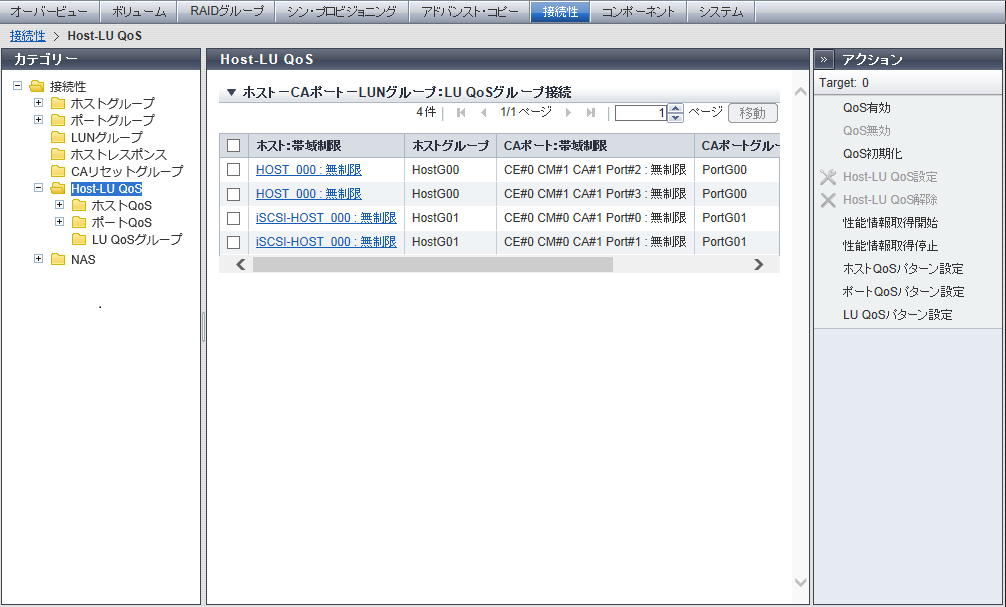Click the horizontal scrollbar under the table
This screenshot has height=607, width=1006.
(432, 265)
